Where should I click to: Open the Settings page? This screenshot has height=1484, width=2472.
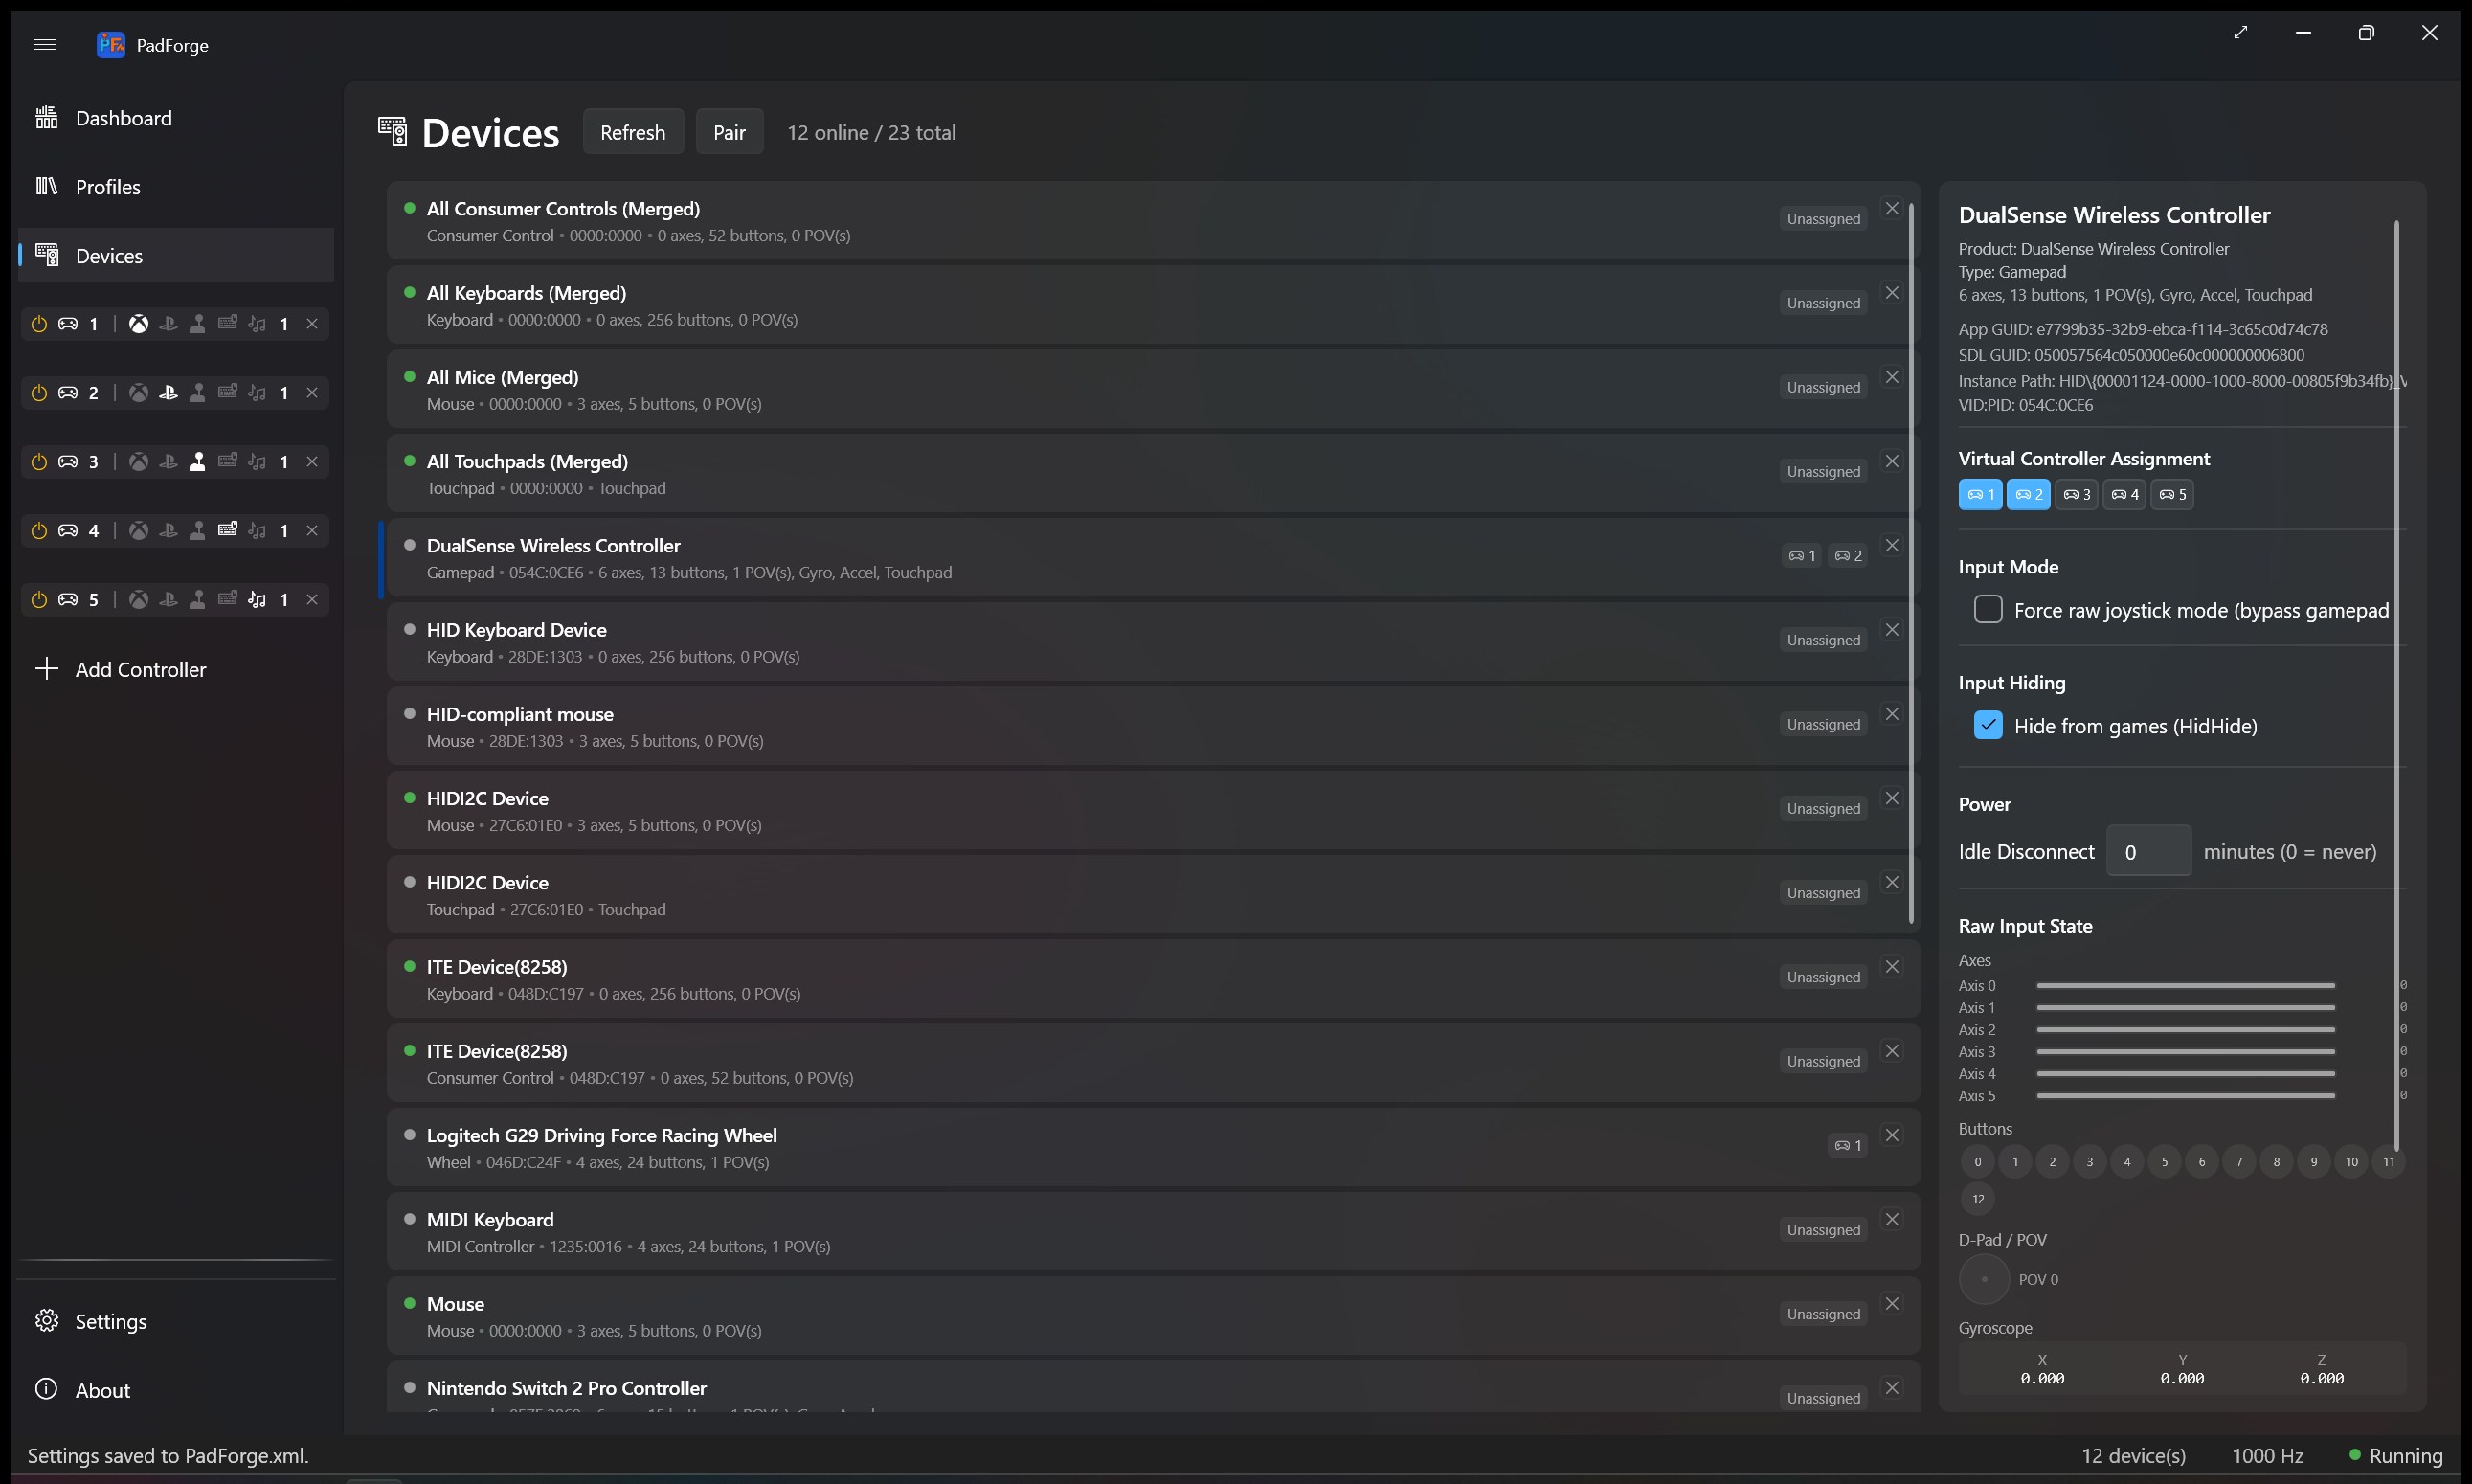tap(176, 1321)
